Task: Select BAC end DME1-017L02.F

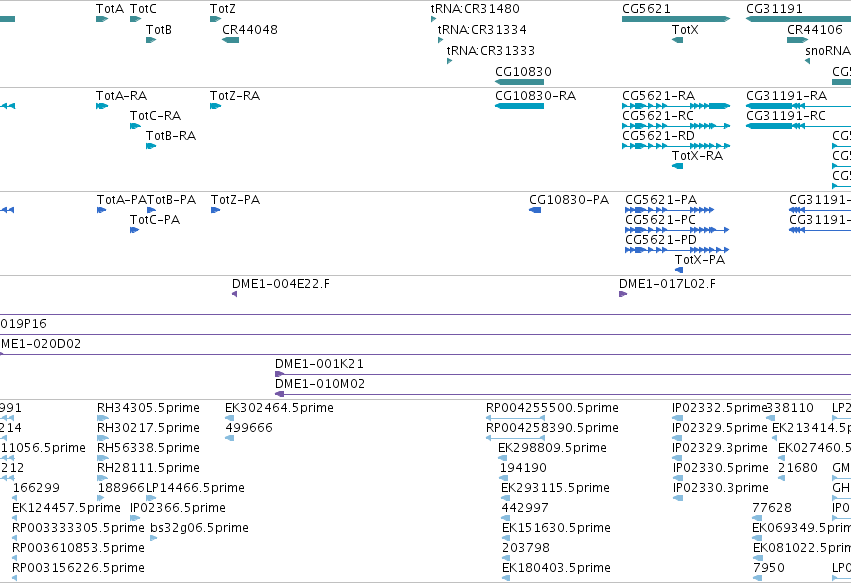Action: (x=623, y=294)
